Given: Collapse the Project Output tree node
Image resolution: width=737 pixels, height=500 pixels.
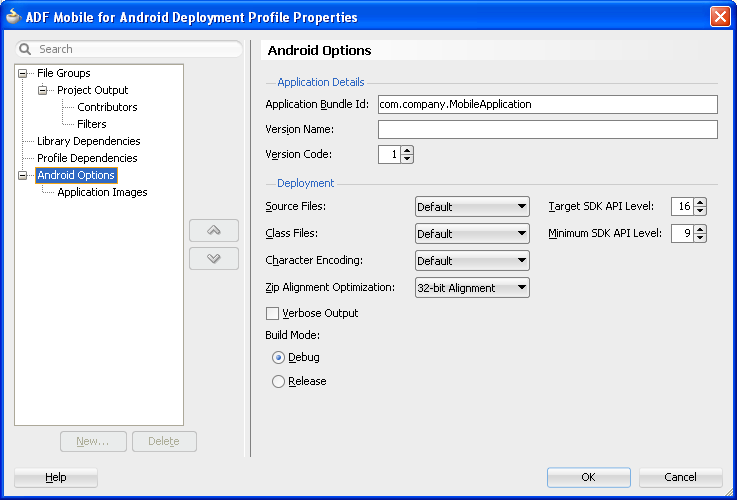Looking at the screenshot, I should click(43, 90).
